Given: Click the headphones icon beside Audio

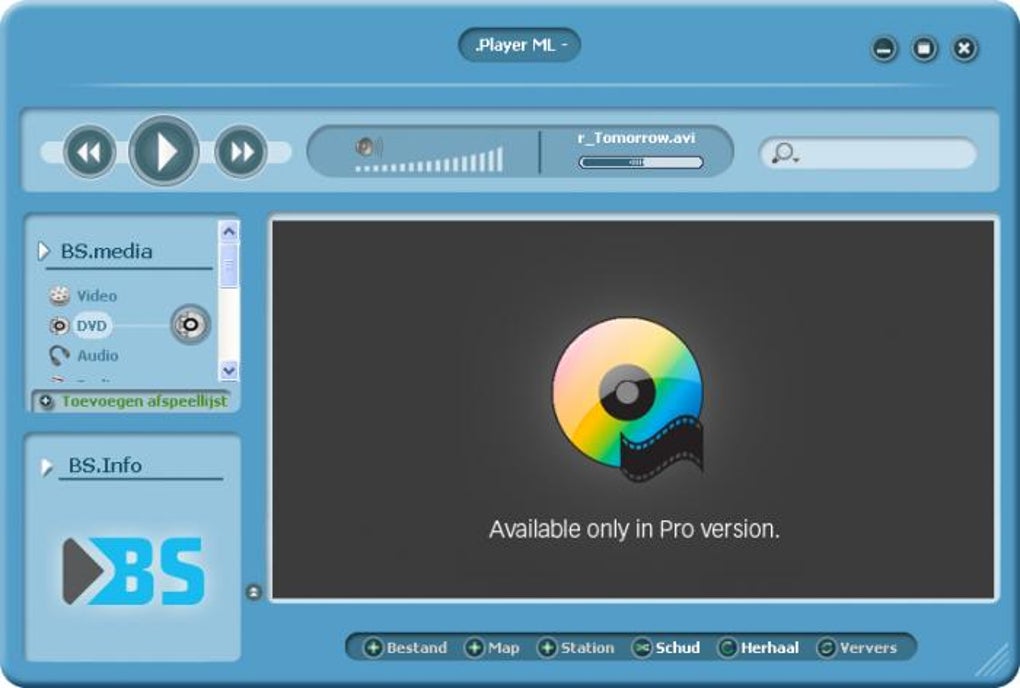Looking at the screenshot, I should click(x=59, y=356).
